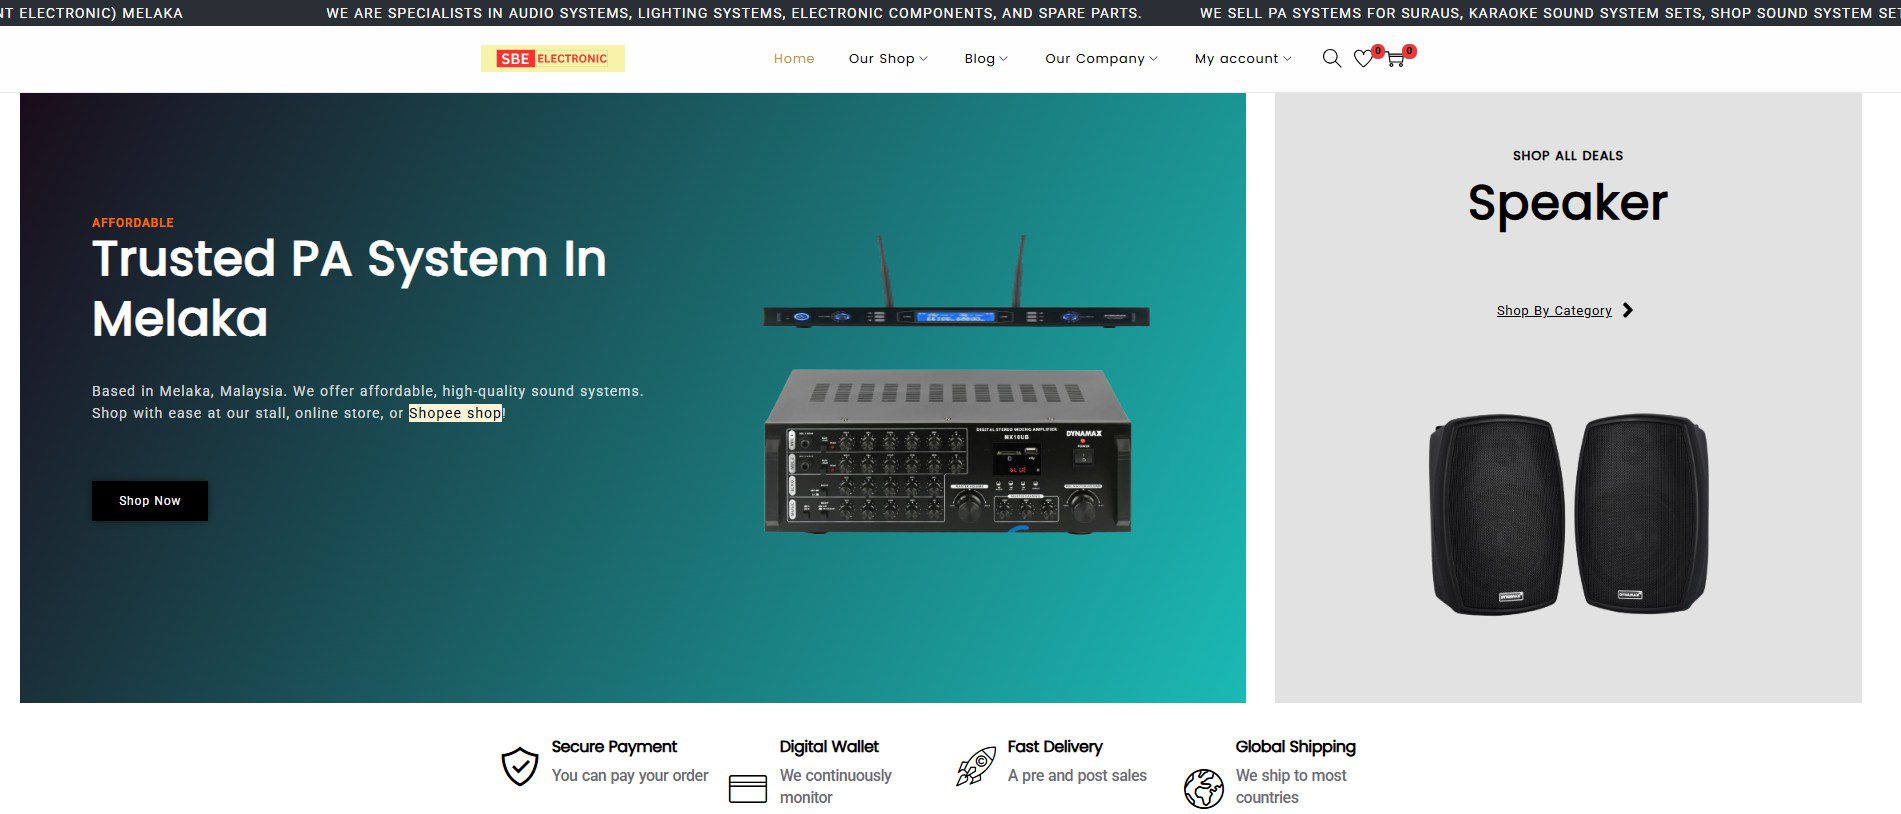Click the SBE Electronic logo
This screenshot has width=1901, height=814.
(x=552, y=58)
